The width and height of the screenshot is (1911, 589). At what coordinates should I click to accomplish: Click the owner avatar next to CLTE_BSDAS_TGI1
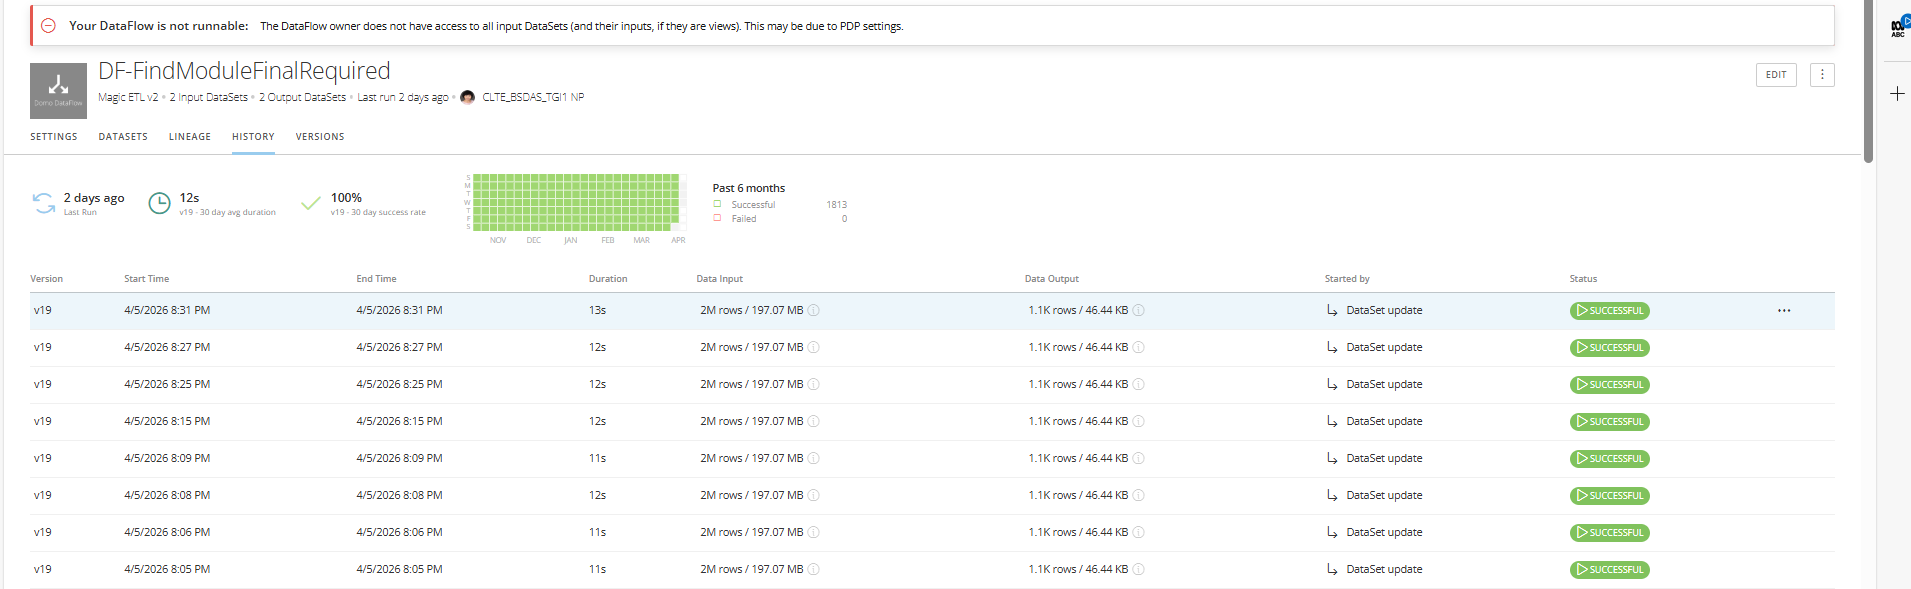[x=467, y=97]
